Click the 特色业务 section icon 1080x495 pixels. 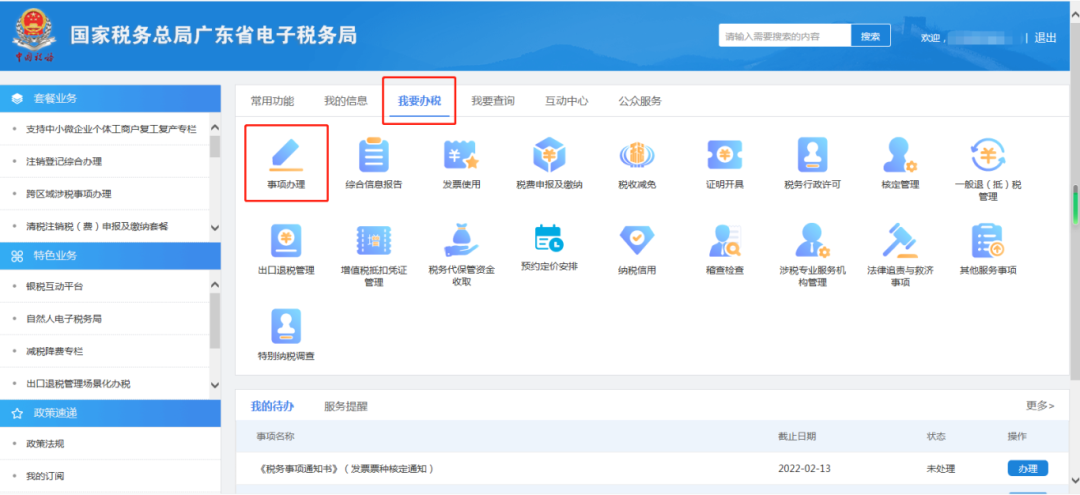click(x=18, y=256)
